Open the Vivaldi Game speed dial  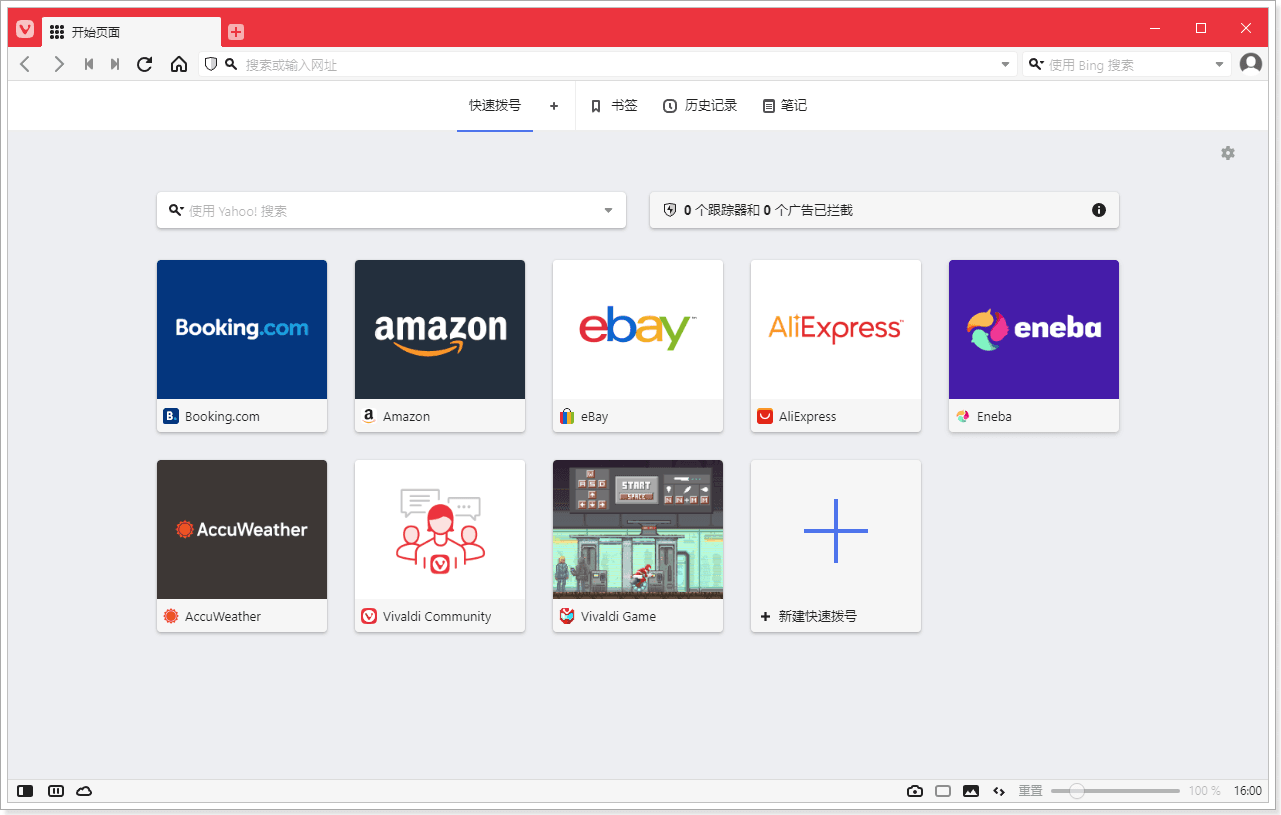(x=638, y=546)
